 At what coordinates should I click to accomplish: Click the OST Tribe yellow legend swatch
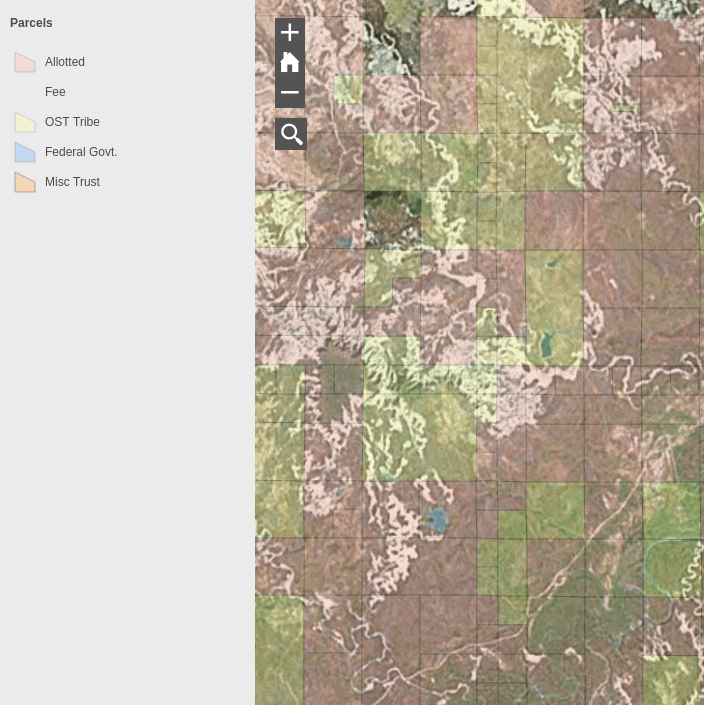pyautogui.click(x=25, y=122)
